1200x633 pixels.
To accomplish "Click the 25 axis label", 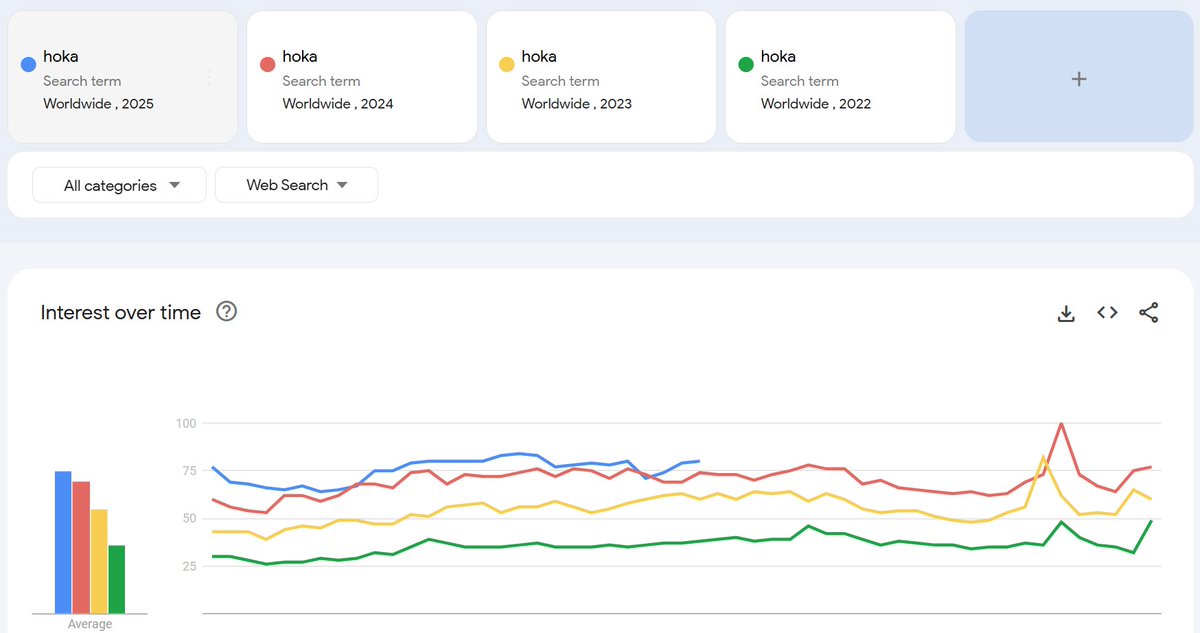I will tap(189, 566).
